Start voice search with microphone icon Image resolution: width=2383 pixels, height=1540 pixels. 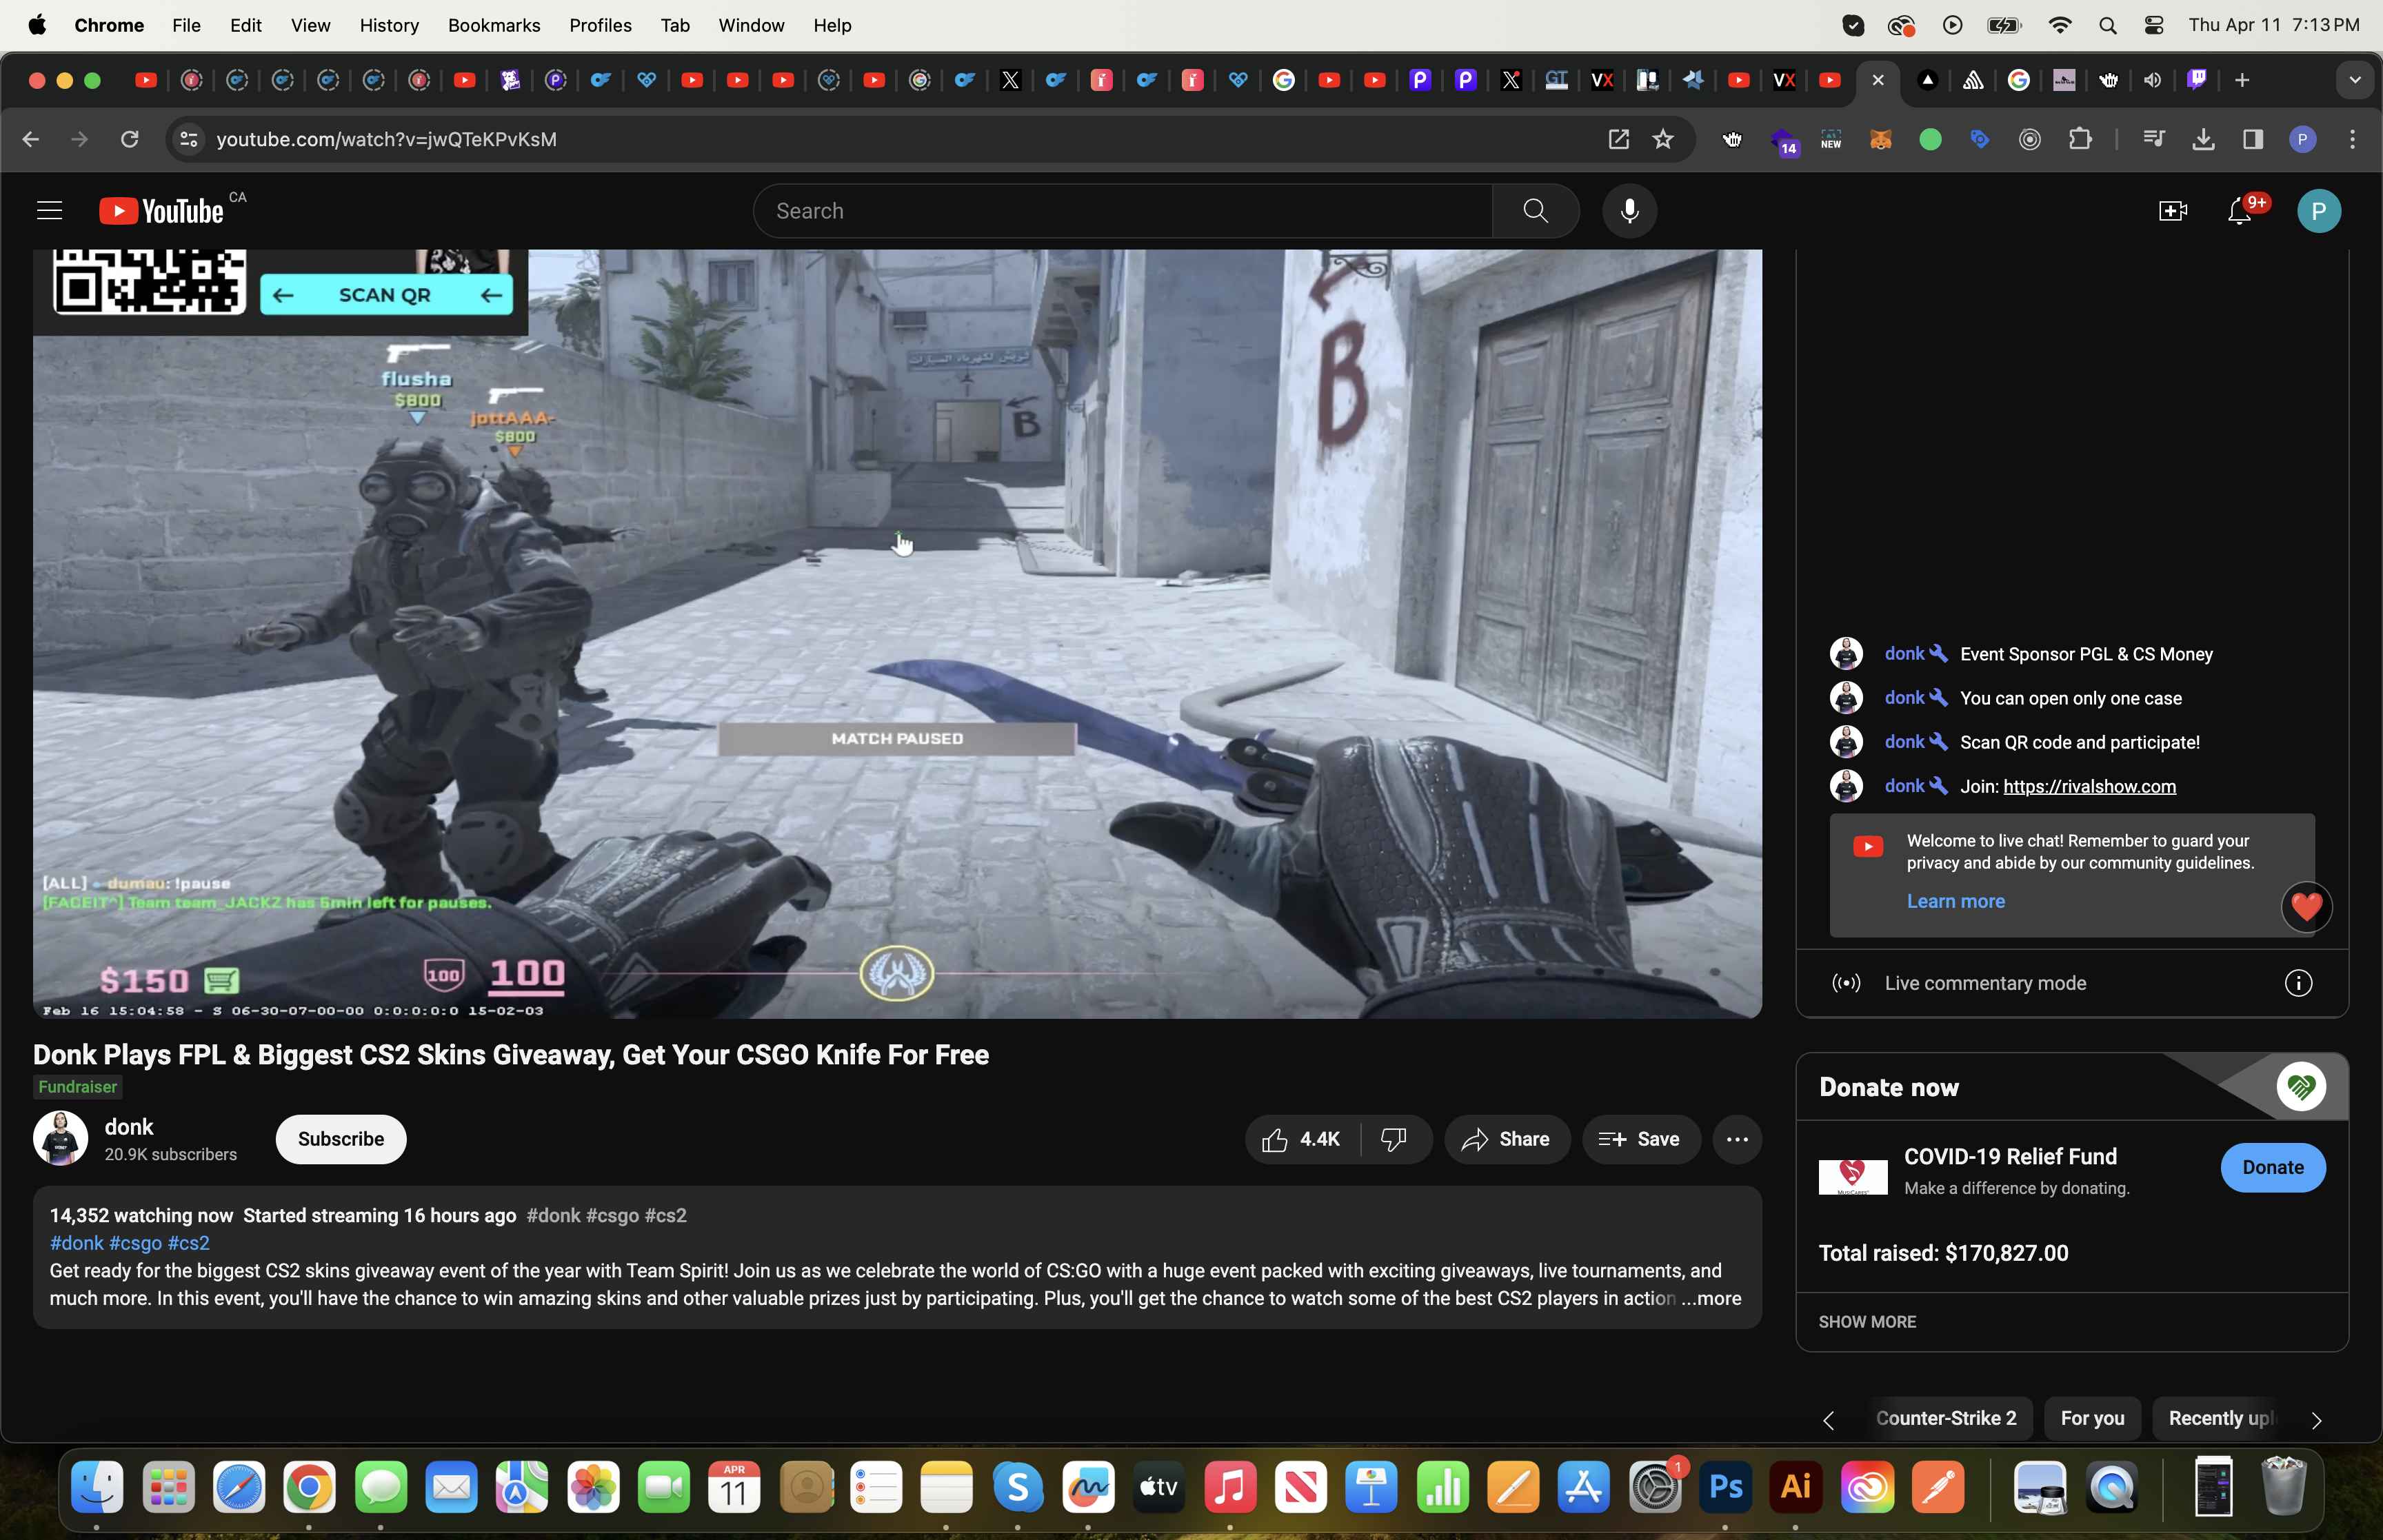click(1629, 211)
